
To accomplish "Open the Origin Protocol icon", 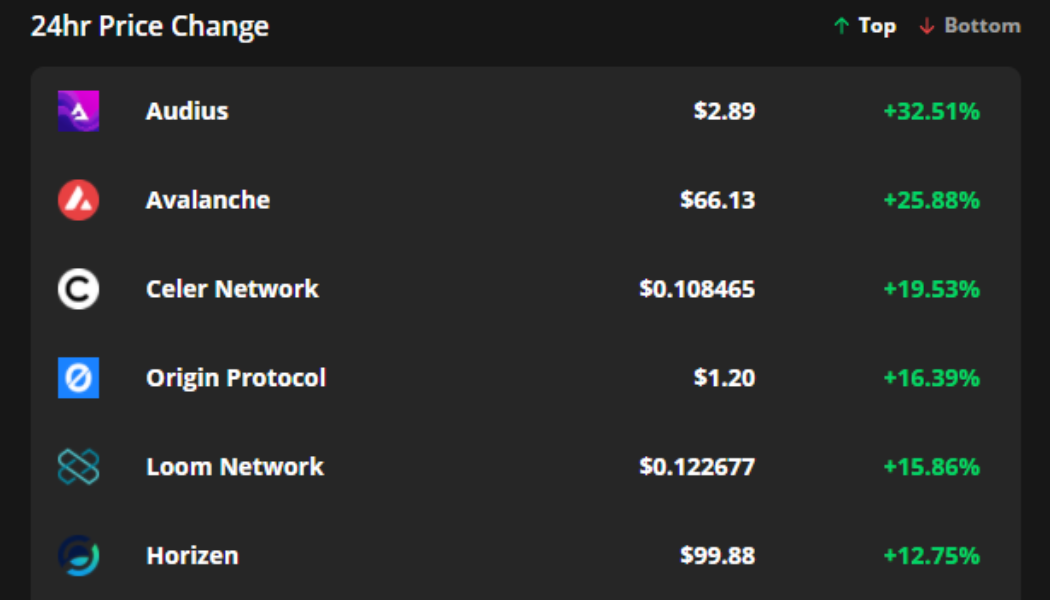I will pyautogui.click(x=76, y=377).
